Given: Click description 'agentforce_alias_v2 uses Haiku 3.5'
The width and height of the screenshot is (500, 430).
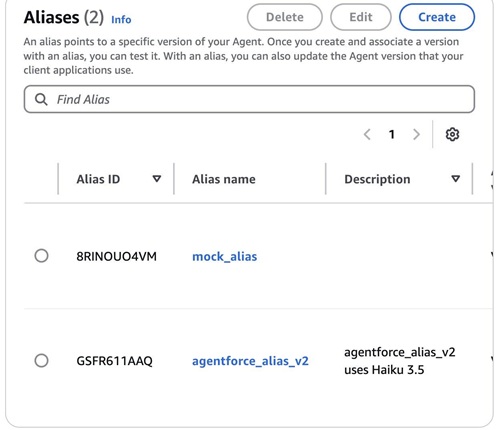Looking at the screenshot, I should point(400,361).
